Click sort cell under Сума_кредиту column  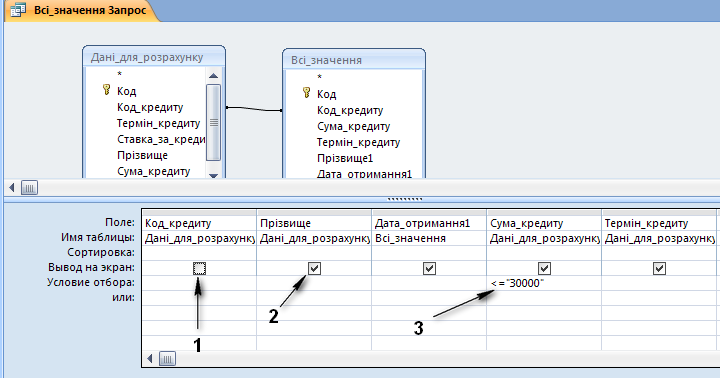click(x=544, y=253)
